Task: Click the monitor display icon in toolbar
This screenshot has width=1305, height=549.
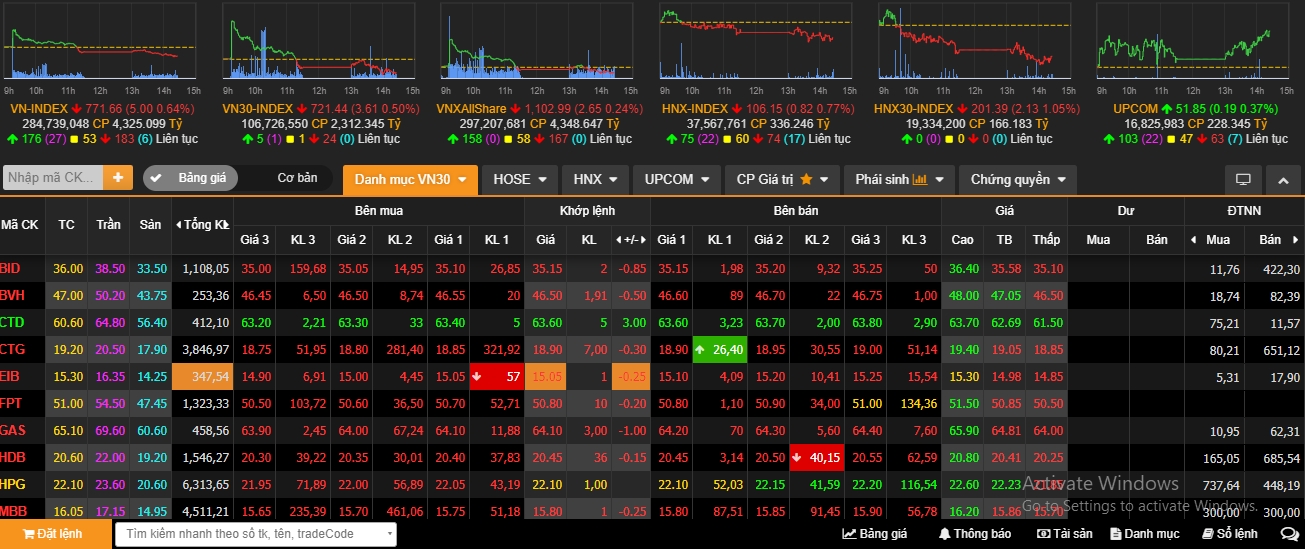Action: click(x=1243, y=180)
